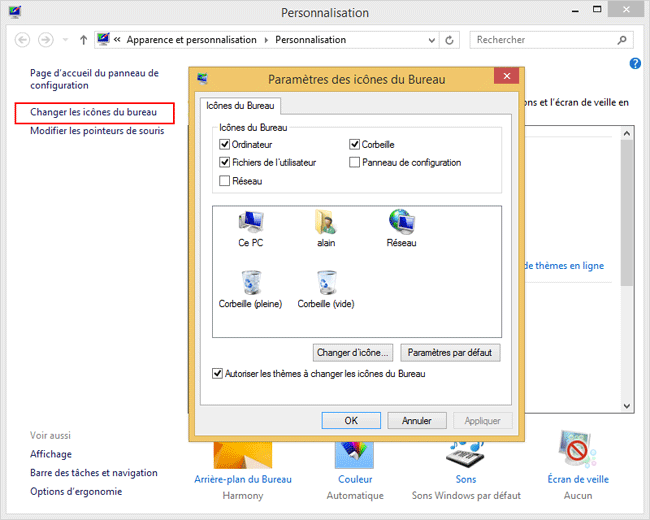This screenshot has width=650, height=520.
Task: Open recent locations dropdown arrow
Action: pos(65,40)
